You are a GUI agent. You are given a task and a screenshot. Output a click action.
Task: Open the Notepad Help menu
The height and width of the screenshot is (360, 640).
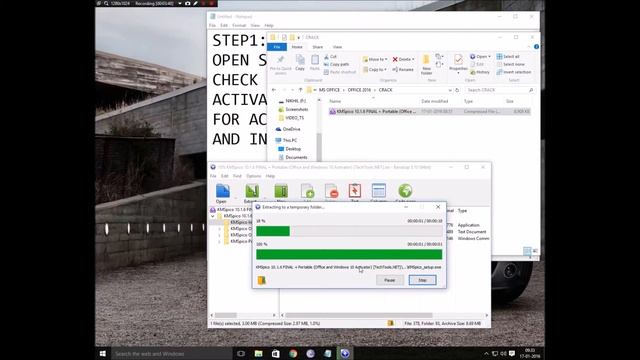[x=269, y=25]
